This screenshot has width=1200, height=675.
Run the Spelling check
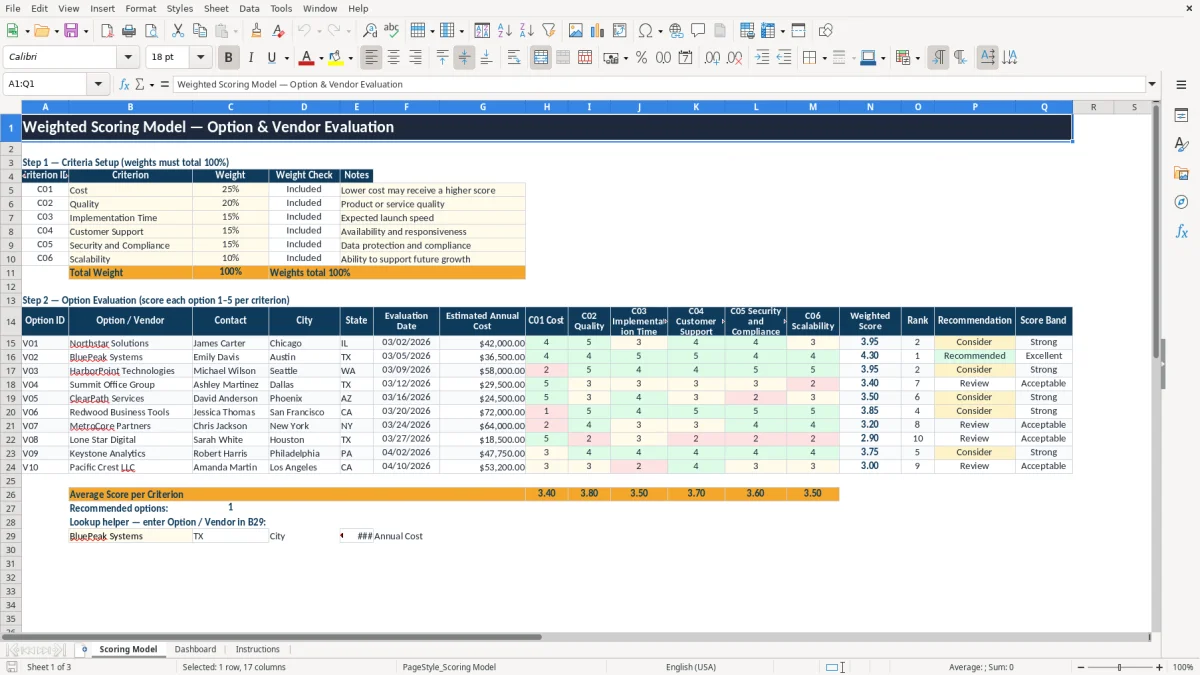point(392,31)
